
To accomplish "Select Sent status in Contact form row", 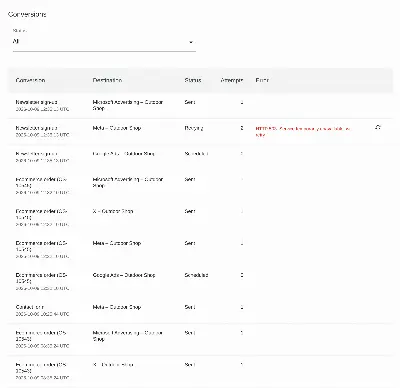I will [x=190, y=307].
